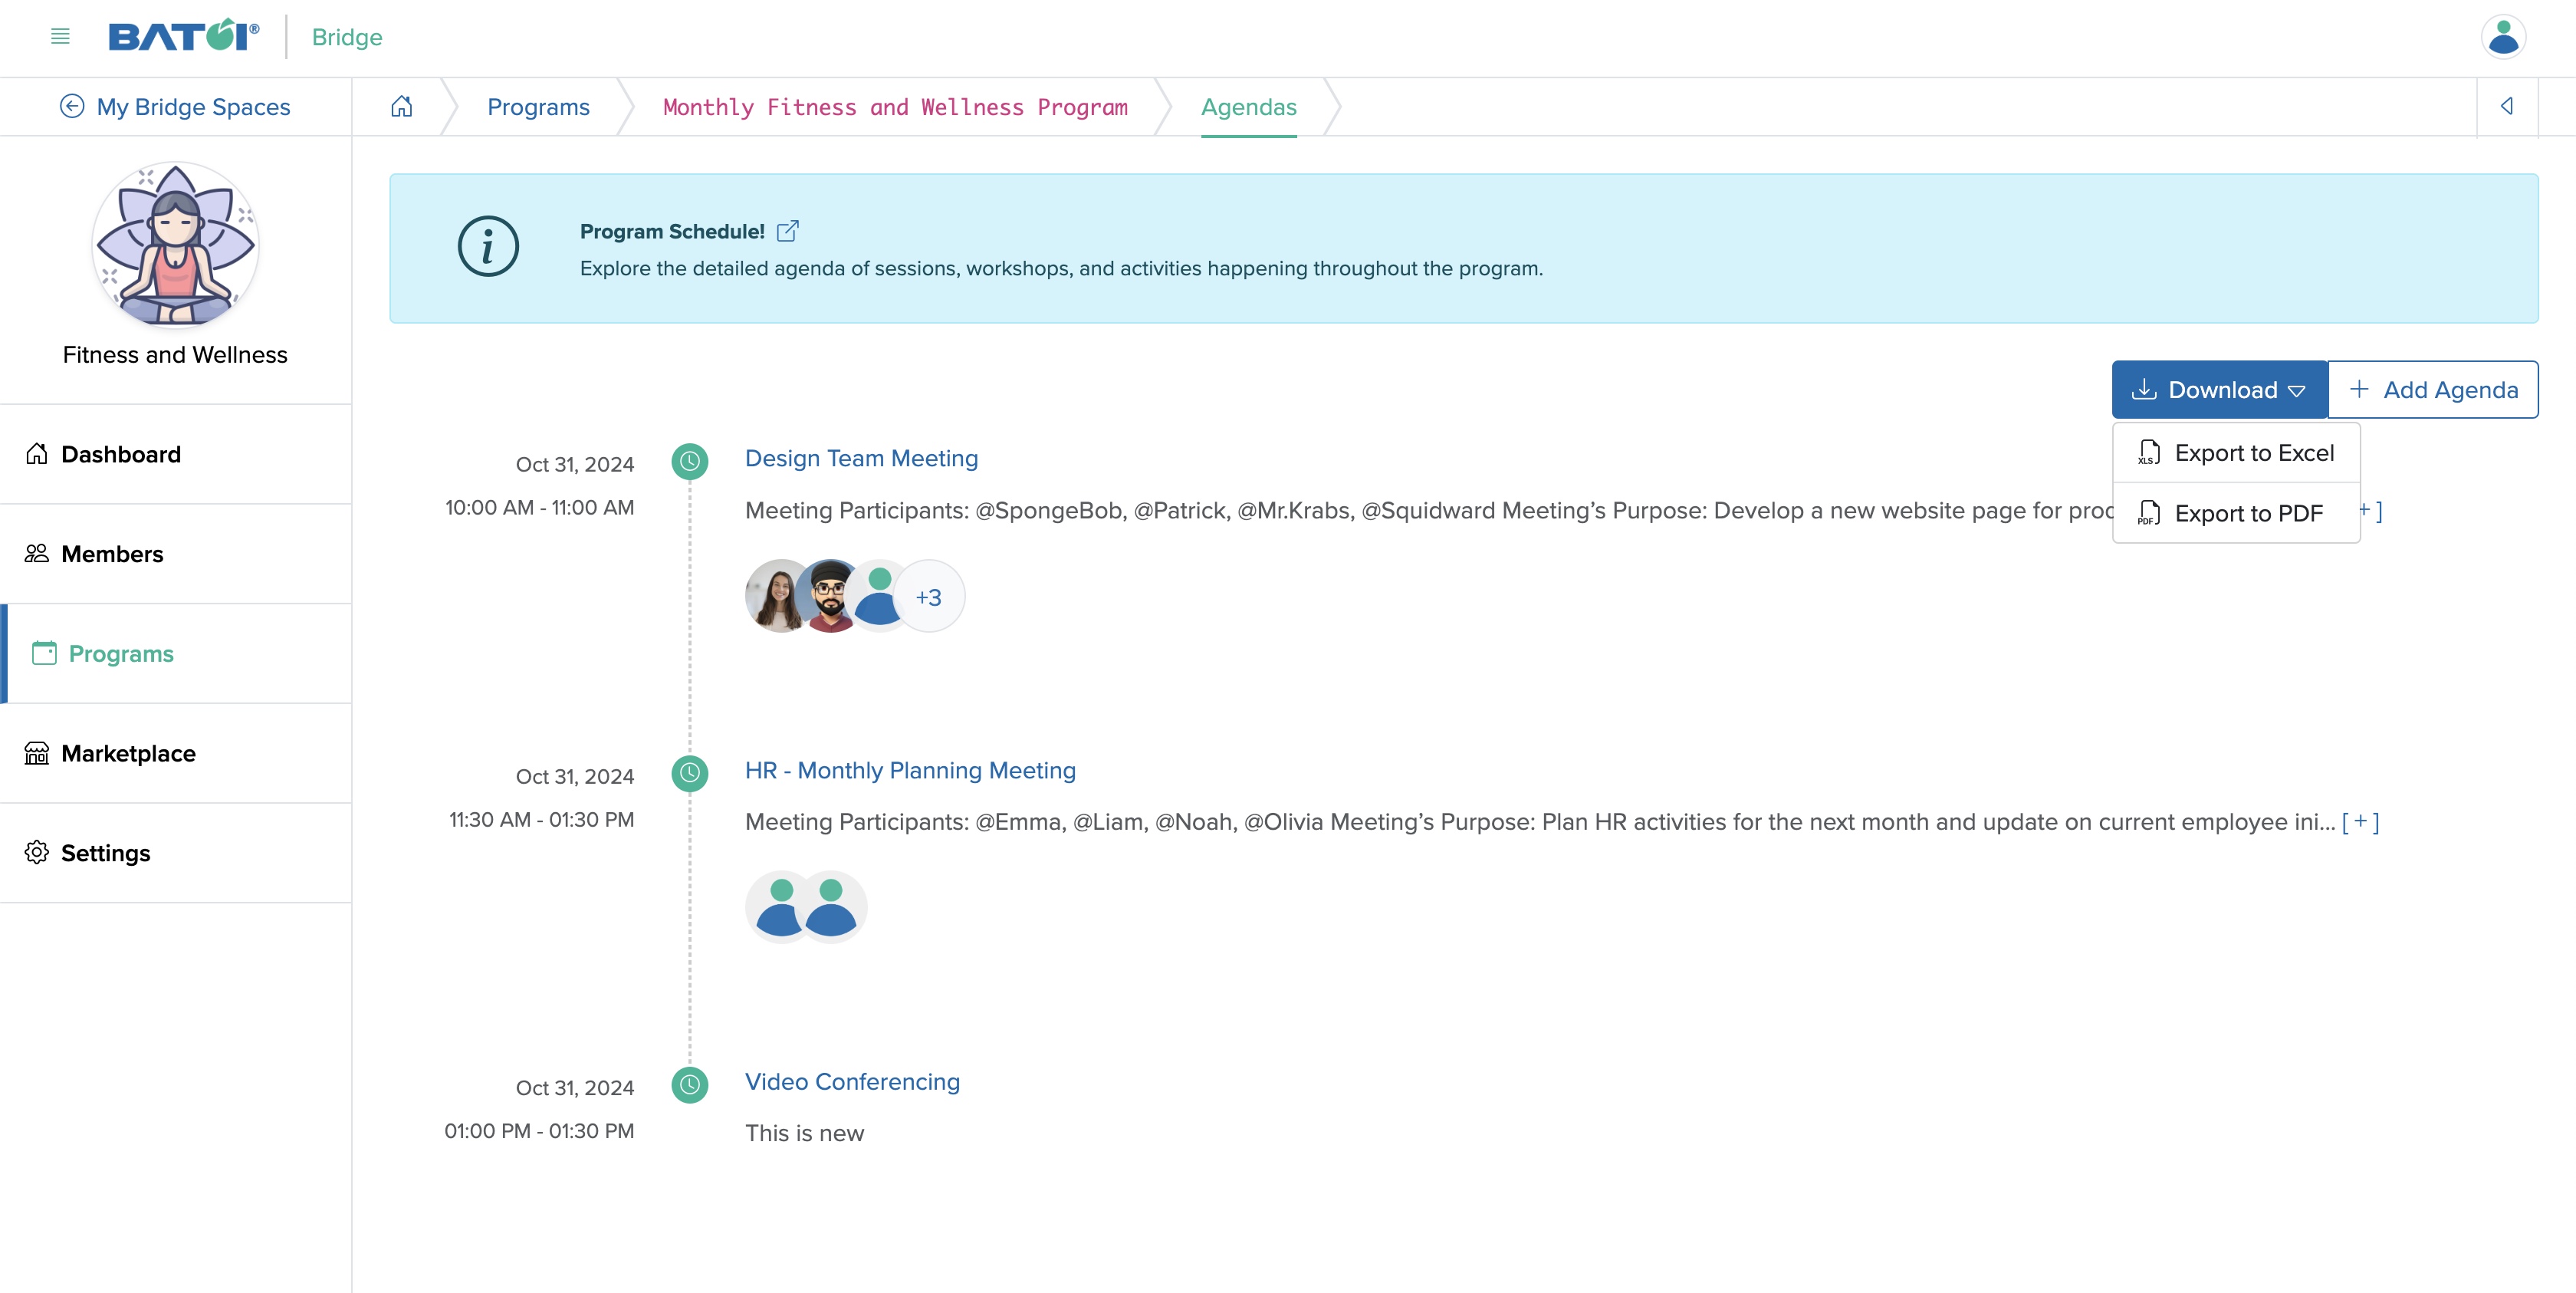Click clock marker for Design Team Meeting
The height and width of the screenshot is (1293, 2576).
click(x=690, y=461)
